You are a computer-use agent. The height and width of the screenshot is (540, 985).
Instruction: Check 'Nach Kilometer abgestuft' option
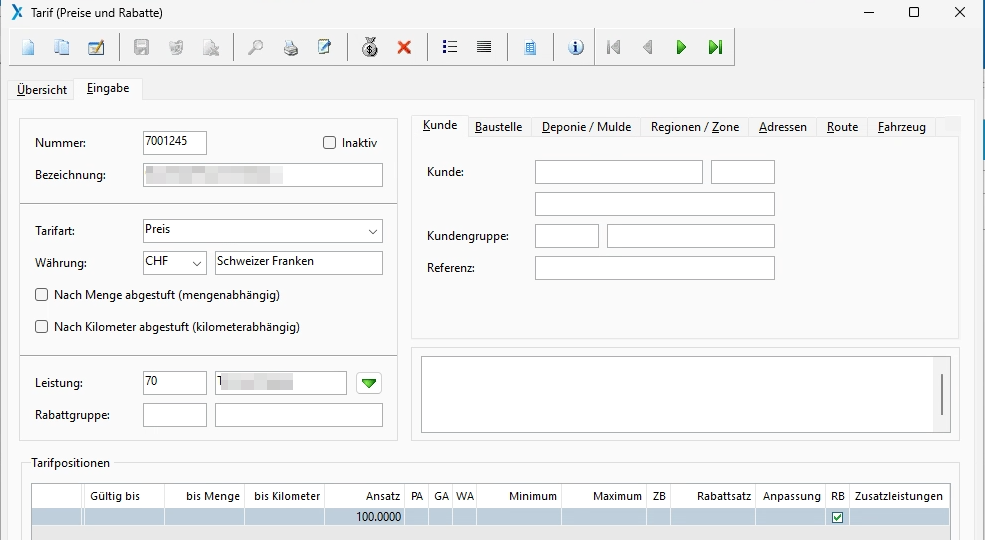coord(42,327)
